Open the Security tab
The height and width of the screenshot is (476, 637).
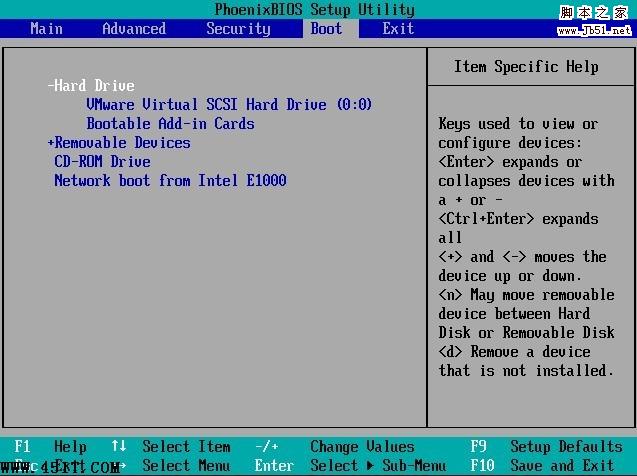238,29
